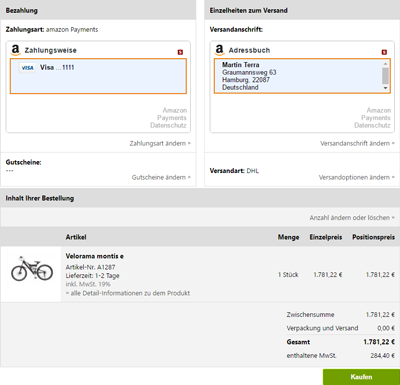Click Versandoptionen ändern link
400x385 pixels.
357,177
